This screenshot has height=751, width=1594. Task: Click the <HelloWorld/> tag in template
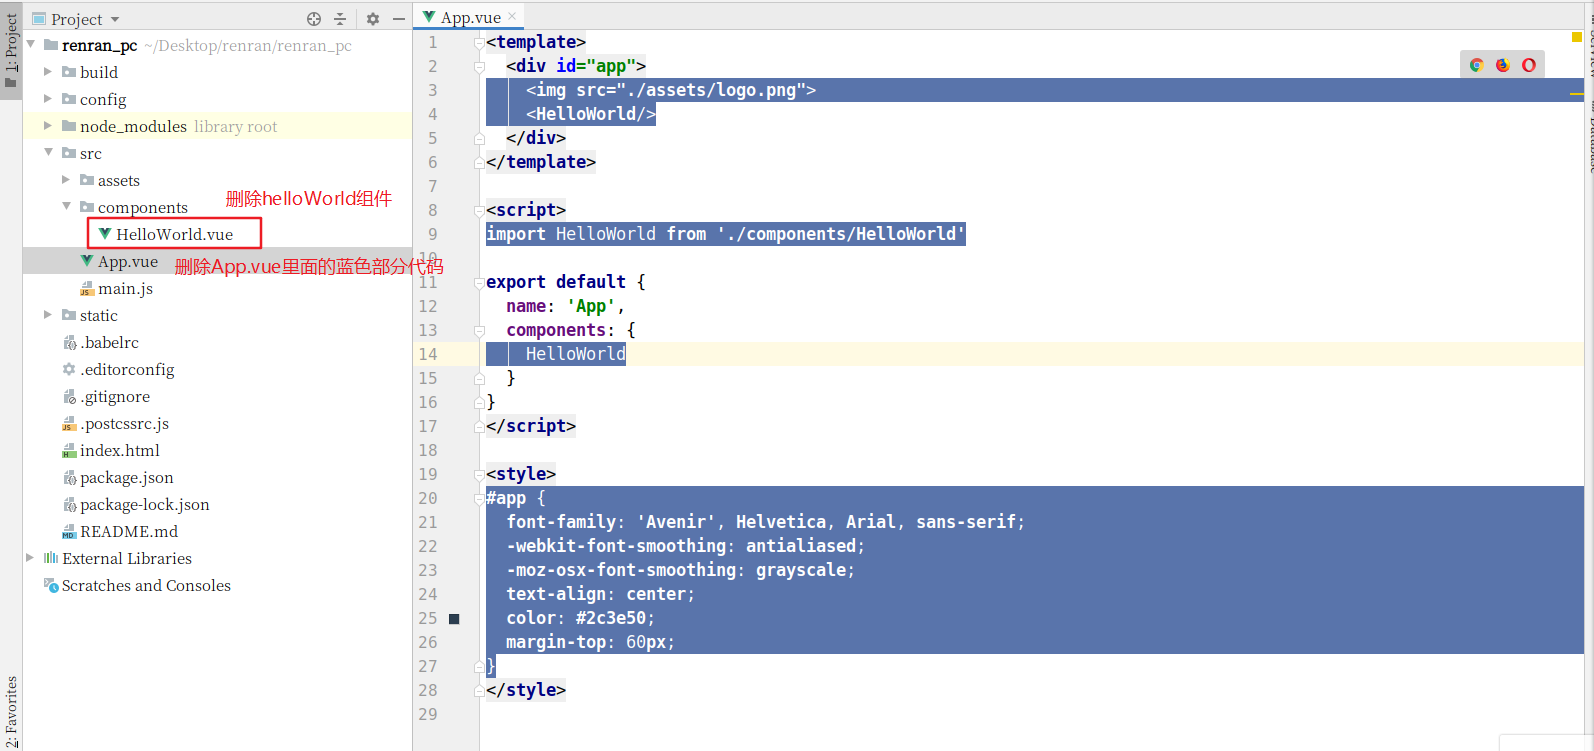point(591,114)
